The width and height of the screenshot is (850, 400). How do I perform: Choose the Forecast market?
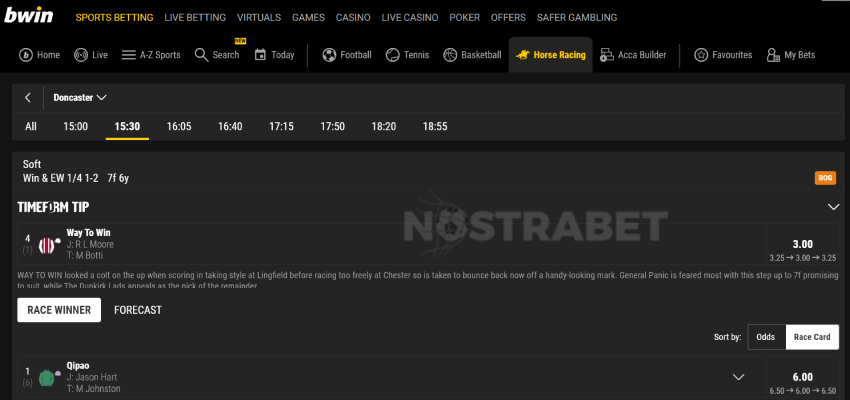pyautogui.click(x=138, y=310)
